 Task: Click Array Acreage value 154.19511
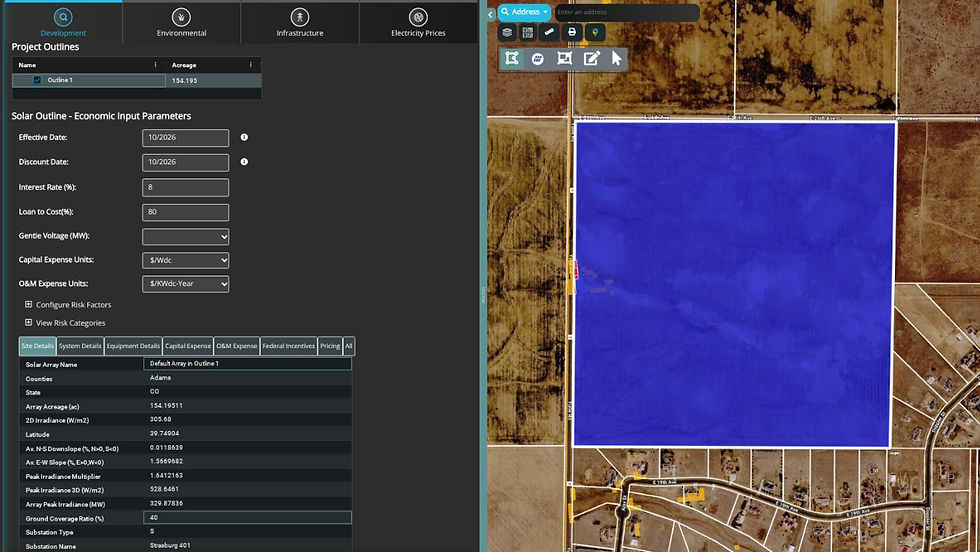166,406
